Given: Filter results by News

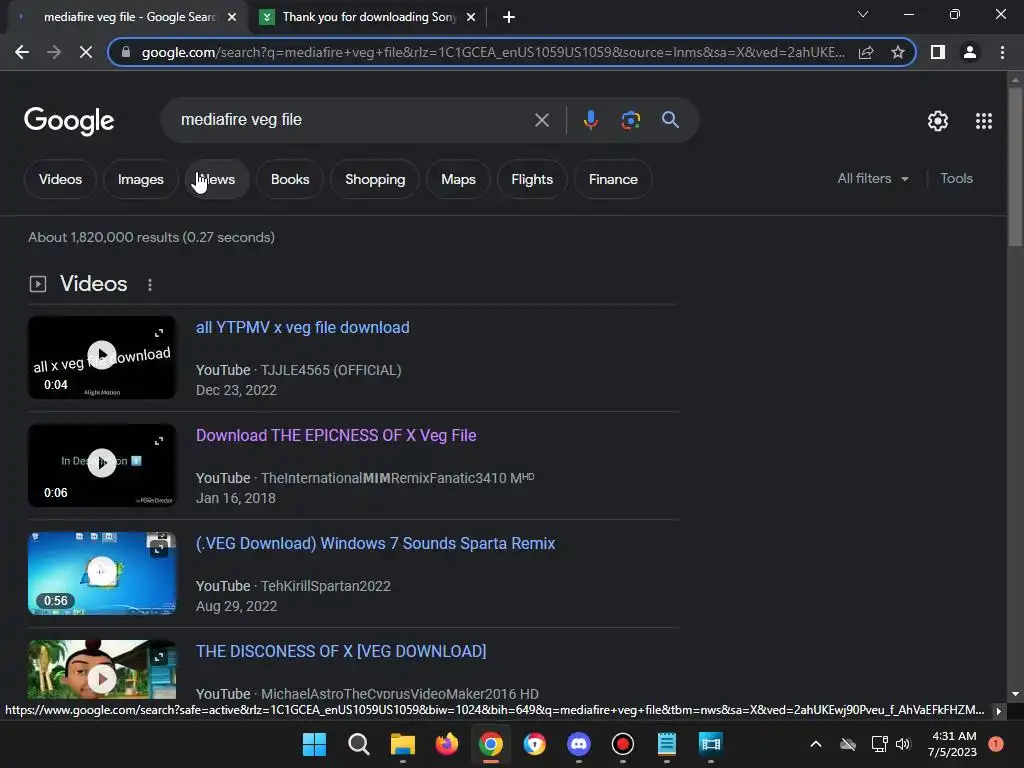Looking at the screenshot, I should 216,179.
